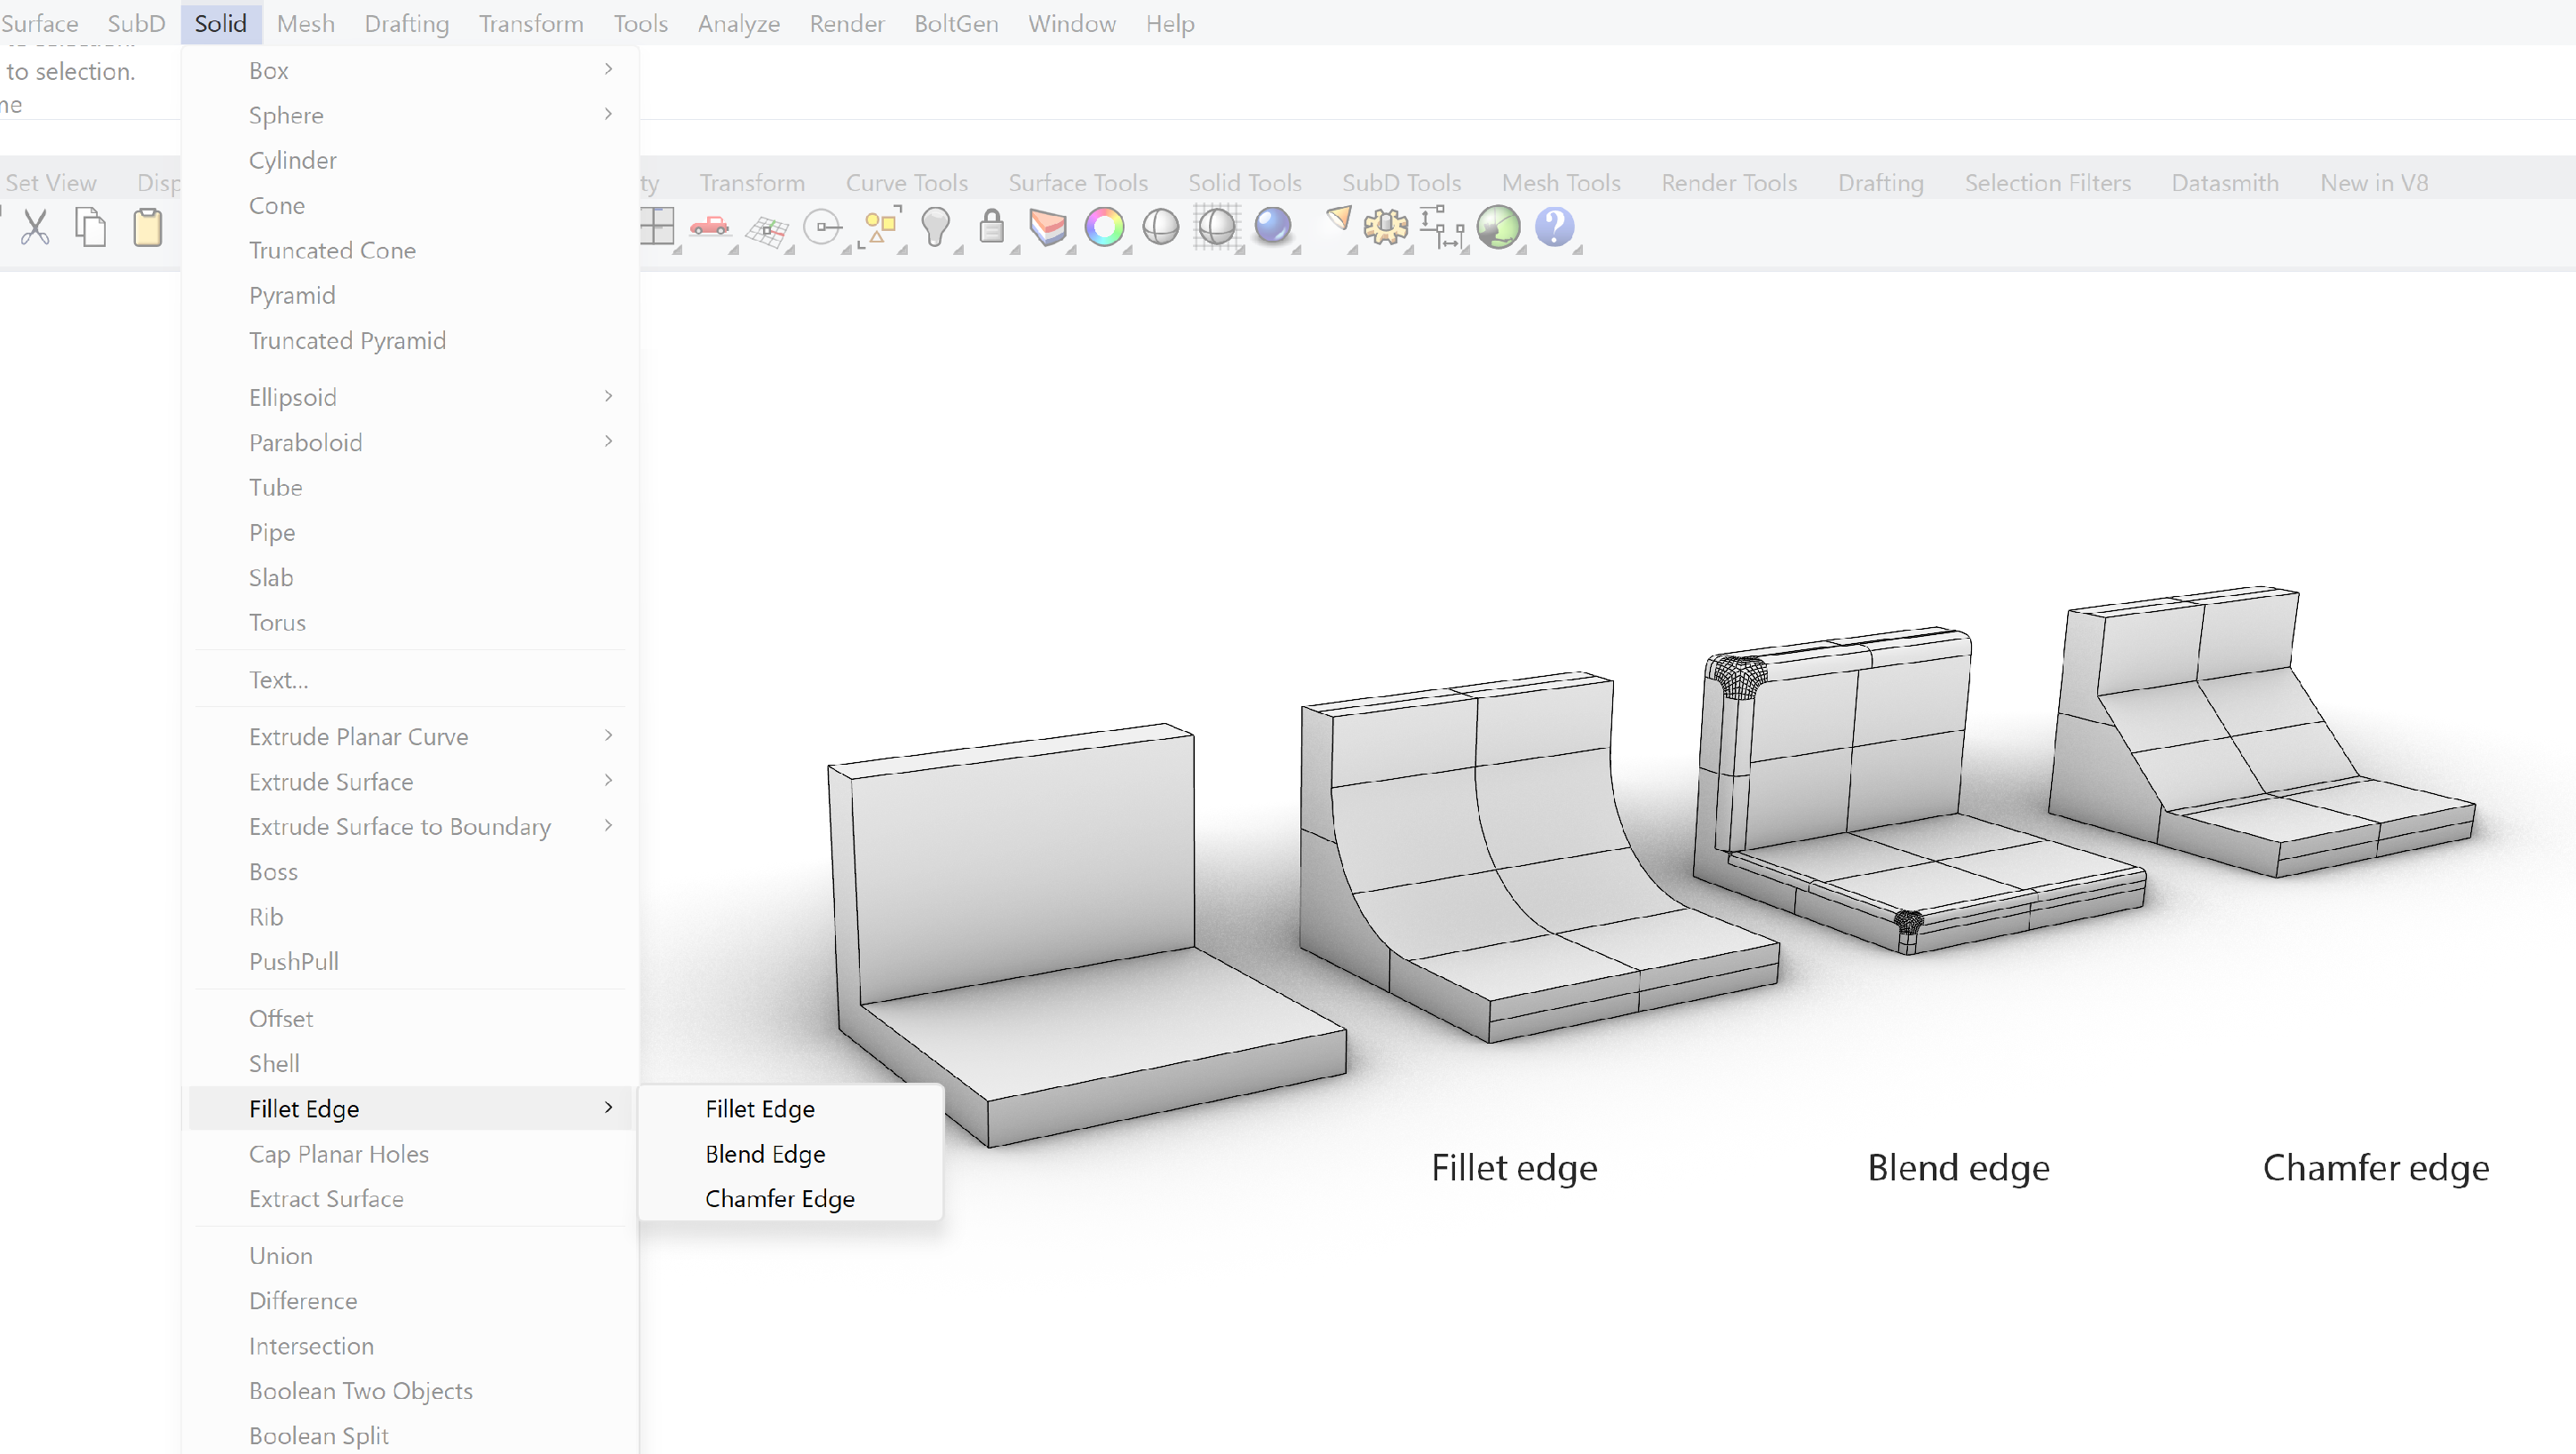Click the Blend Edge menu entry

pyautogui.click(x=764, y=1153)
